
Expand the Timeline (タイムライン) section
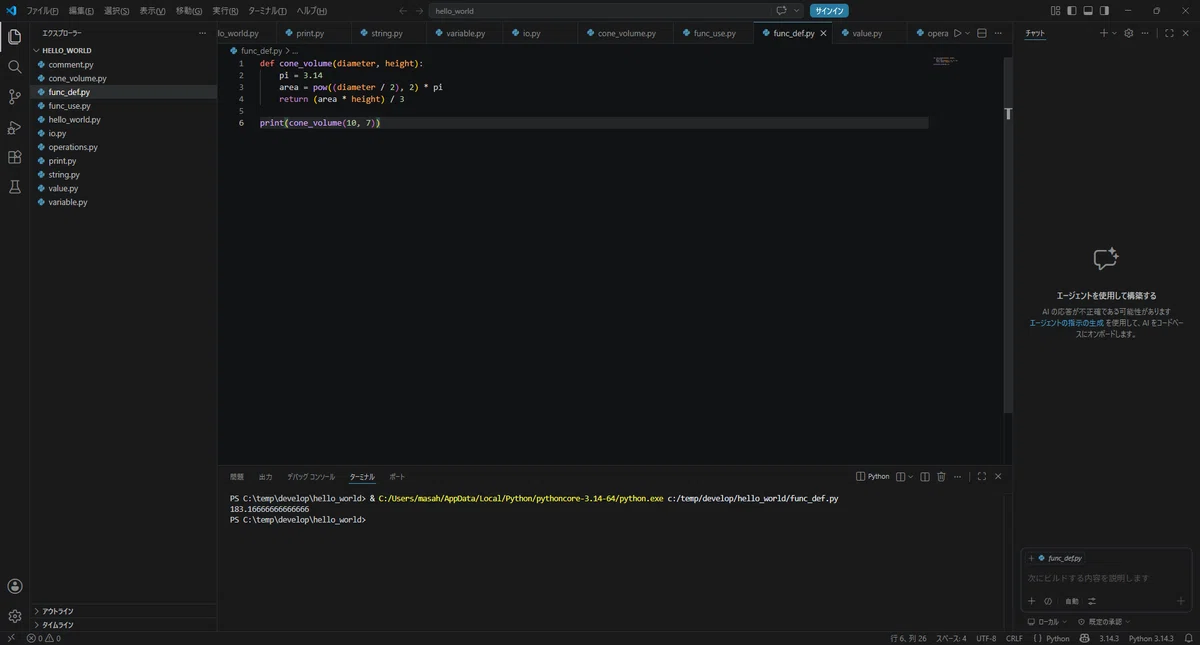(x=123, y=625)
